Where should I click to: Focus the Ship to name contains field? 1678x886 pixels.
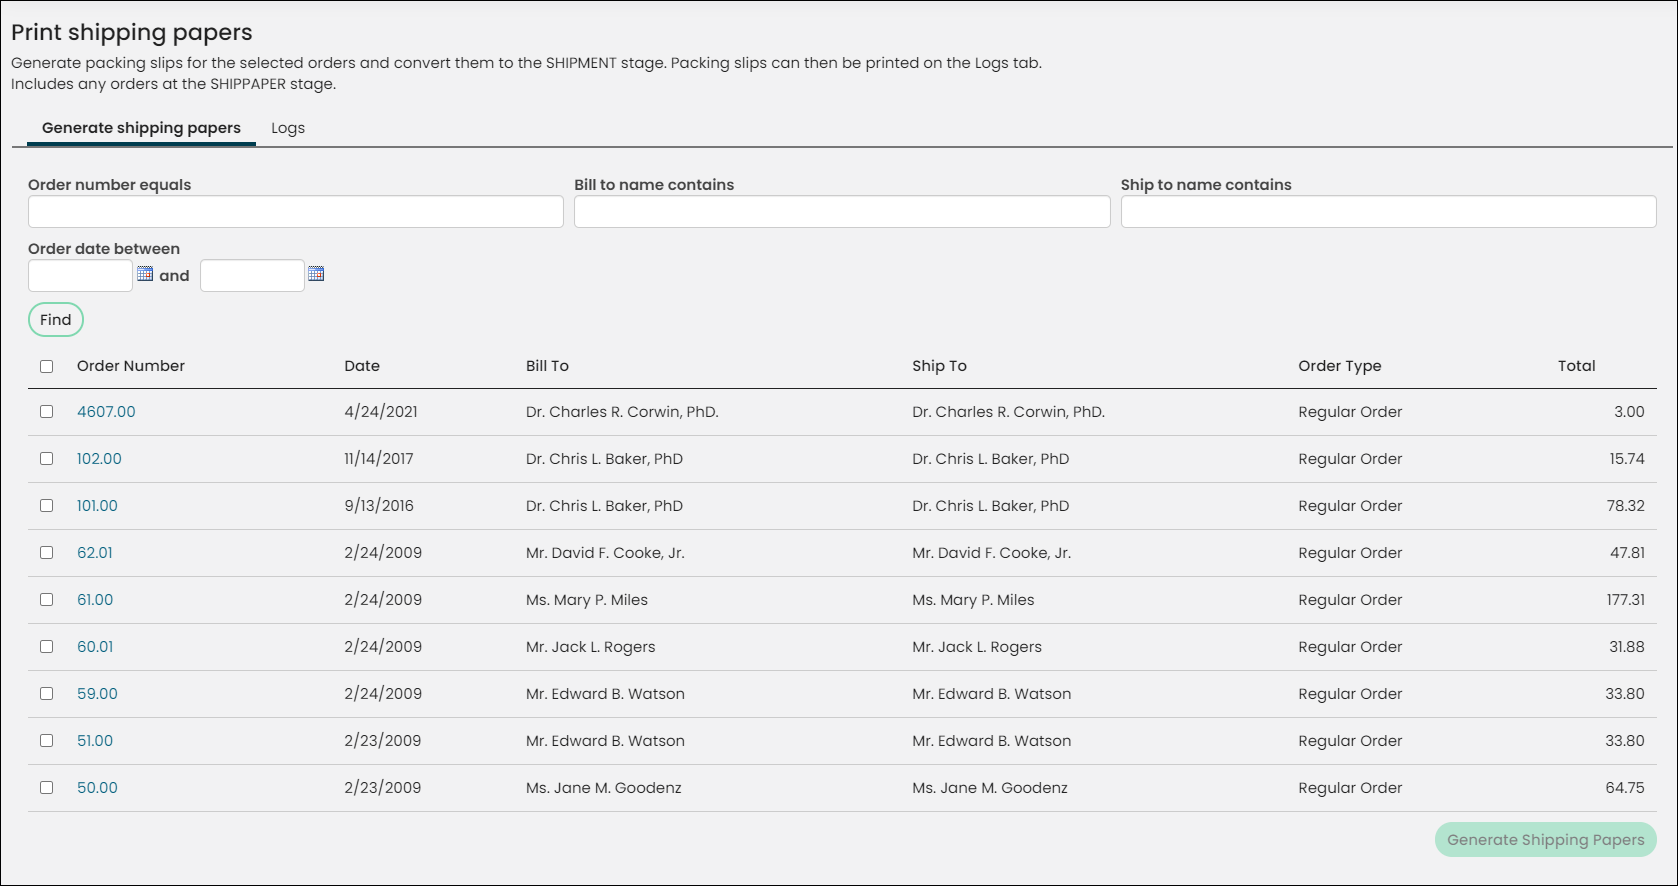pos(1388,211)
